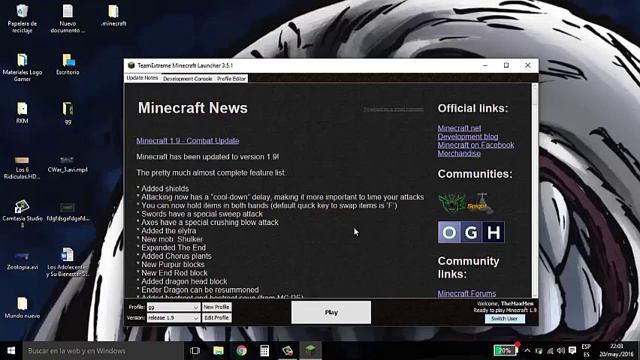
Task: Click the 'Ender Dragon can be resummoned' line
Action: click(x=198, y=290)
